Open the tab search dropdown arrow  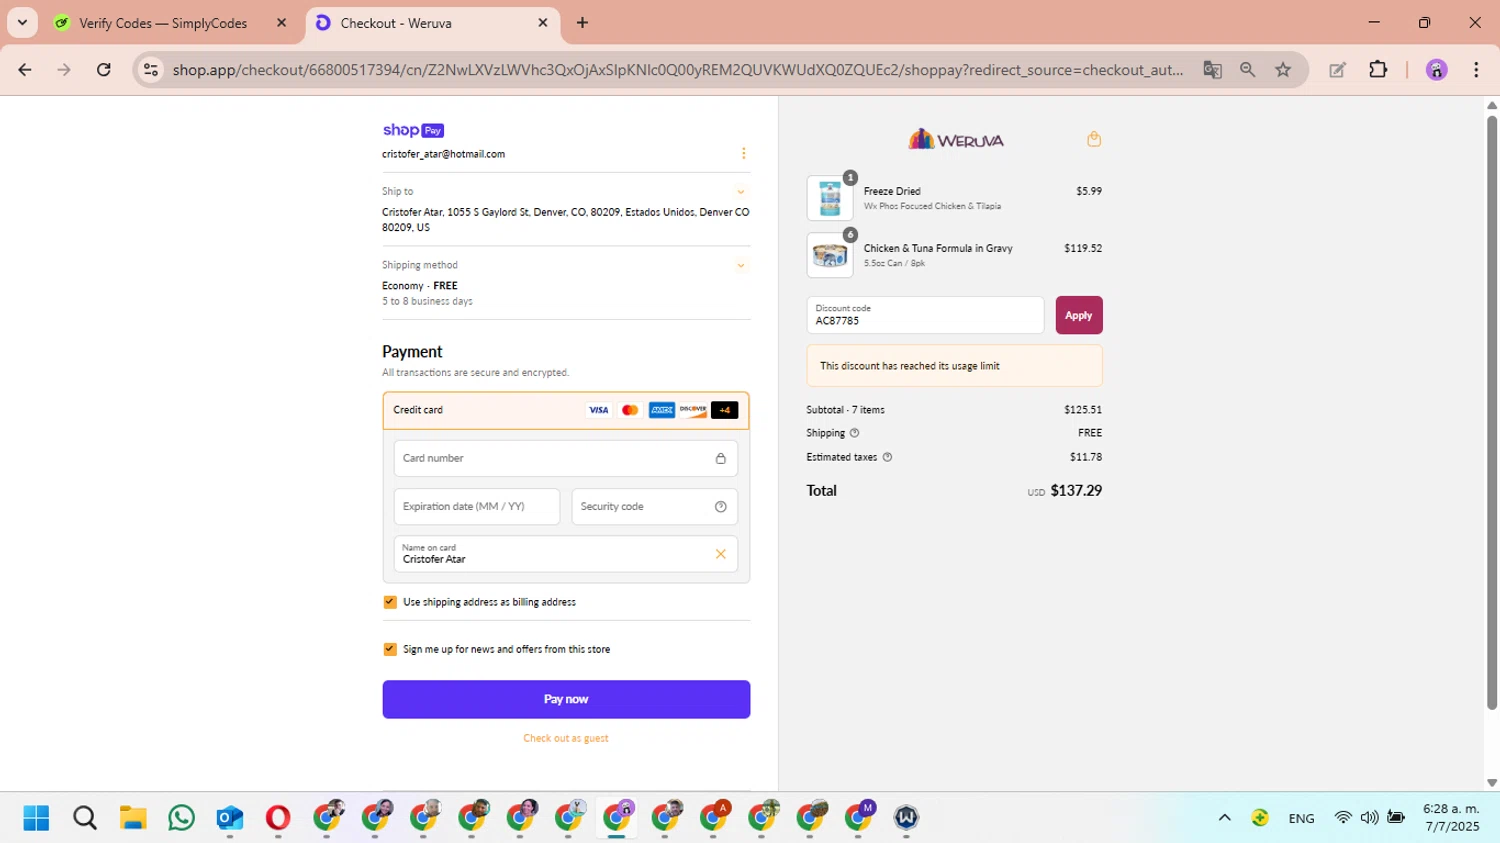[x=22, y=22]
